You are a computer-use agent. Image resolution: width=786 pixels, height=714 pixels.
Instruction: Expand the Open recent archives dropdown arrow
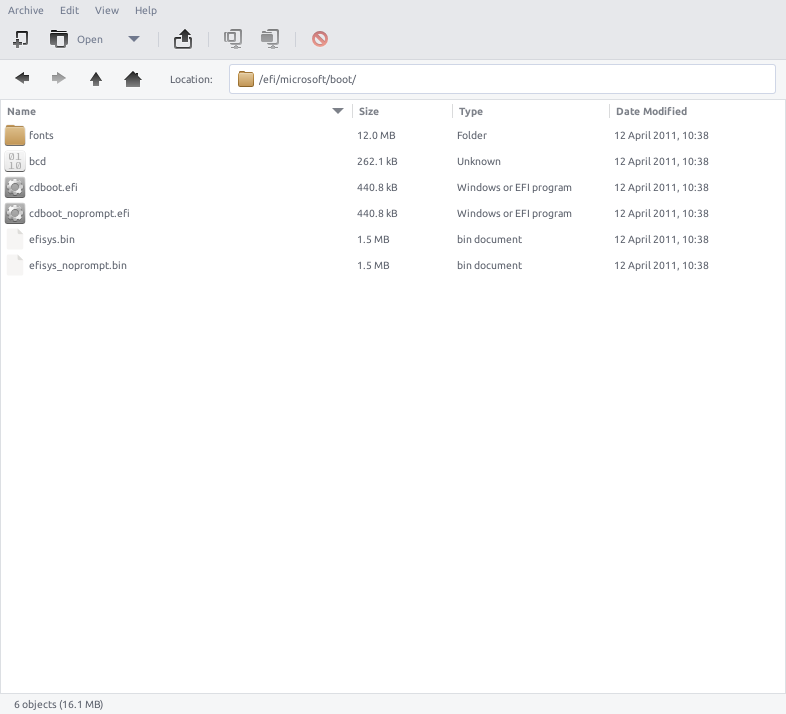pos(134,39)
